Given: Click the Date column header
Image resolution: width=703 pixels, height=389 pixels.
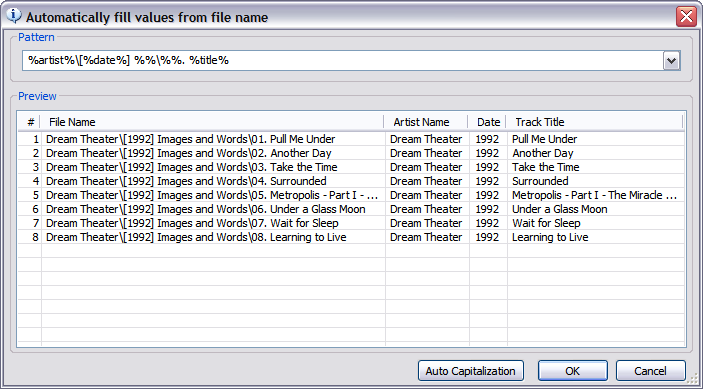Looking at the screenshot, I should point(487,122).
